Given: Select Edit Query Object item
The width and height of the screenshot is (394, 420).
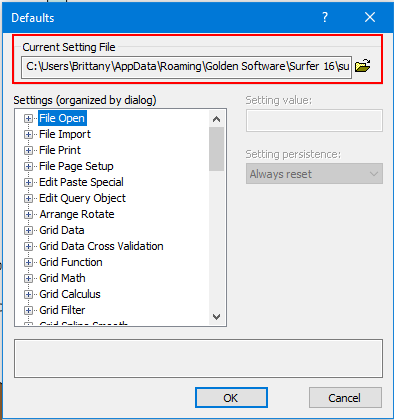Looking at the screenshot, I should [x=82, y=198].
